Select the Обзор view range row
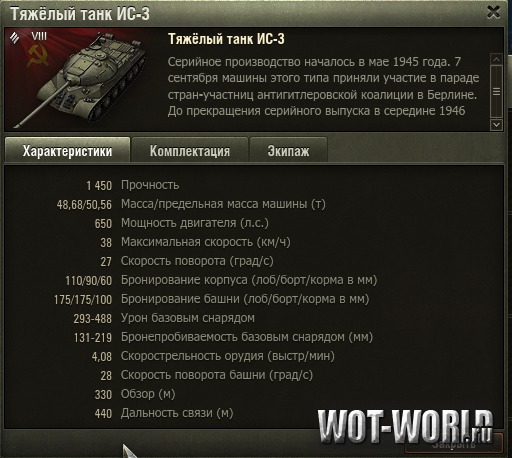Screen dimensions: 512x458 (135, 394)
